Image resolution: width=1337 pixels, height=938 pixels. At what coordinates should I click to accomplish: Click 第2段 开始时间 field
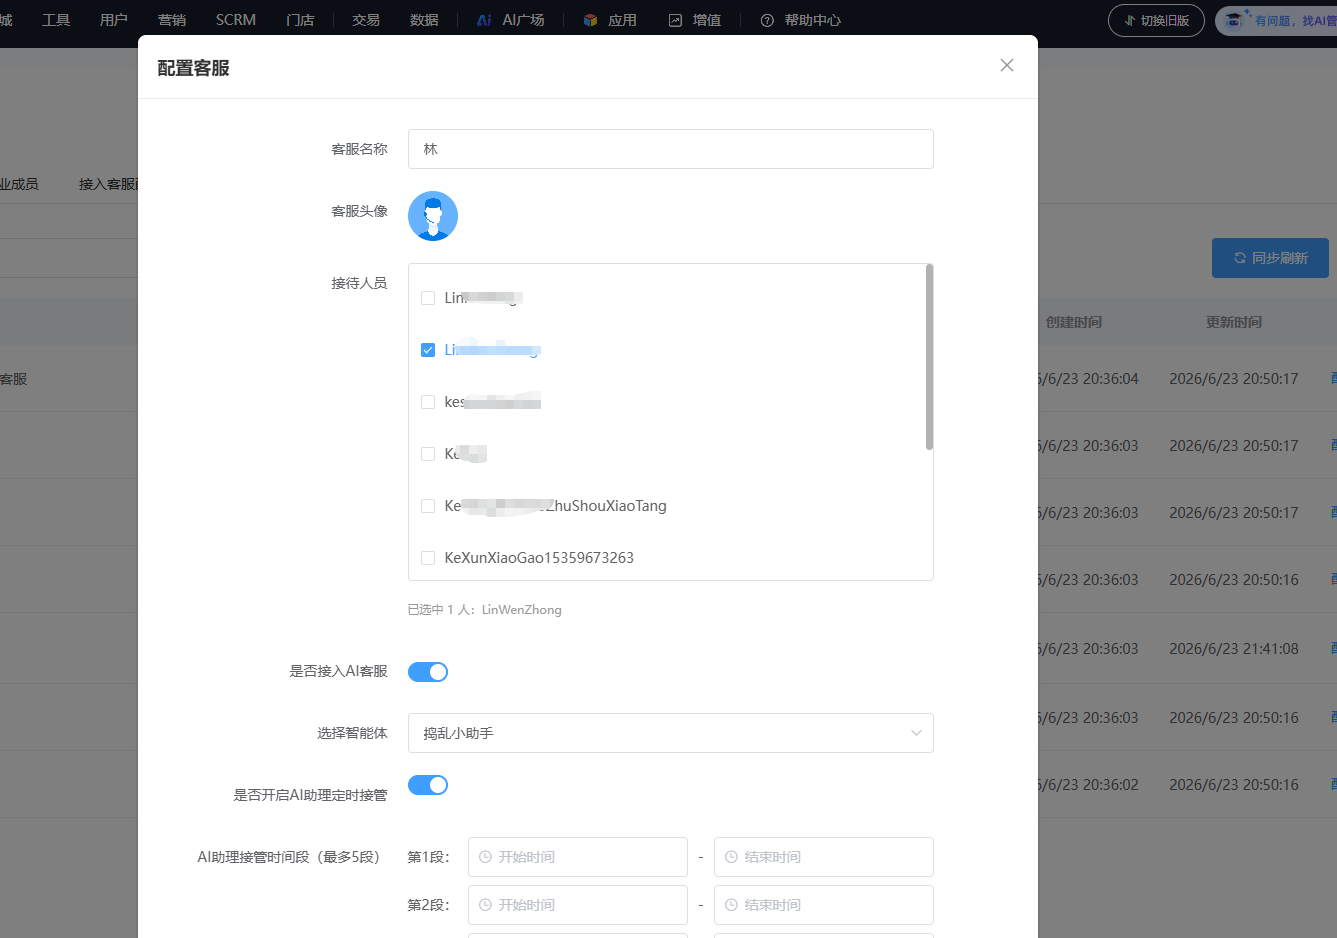tap(578, 905)
